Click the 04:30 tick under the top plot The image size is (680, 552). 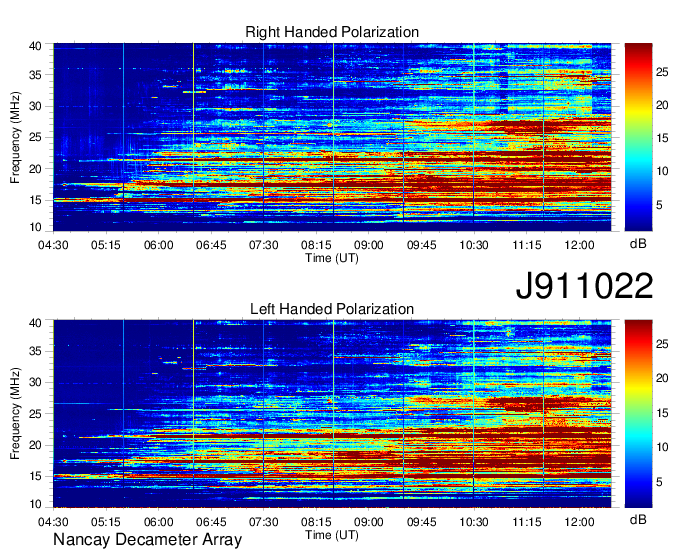pos(53,245)
